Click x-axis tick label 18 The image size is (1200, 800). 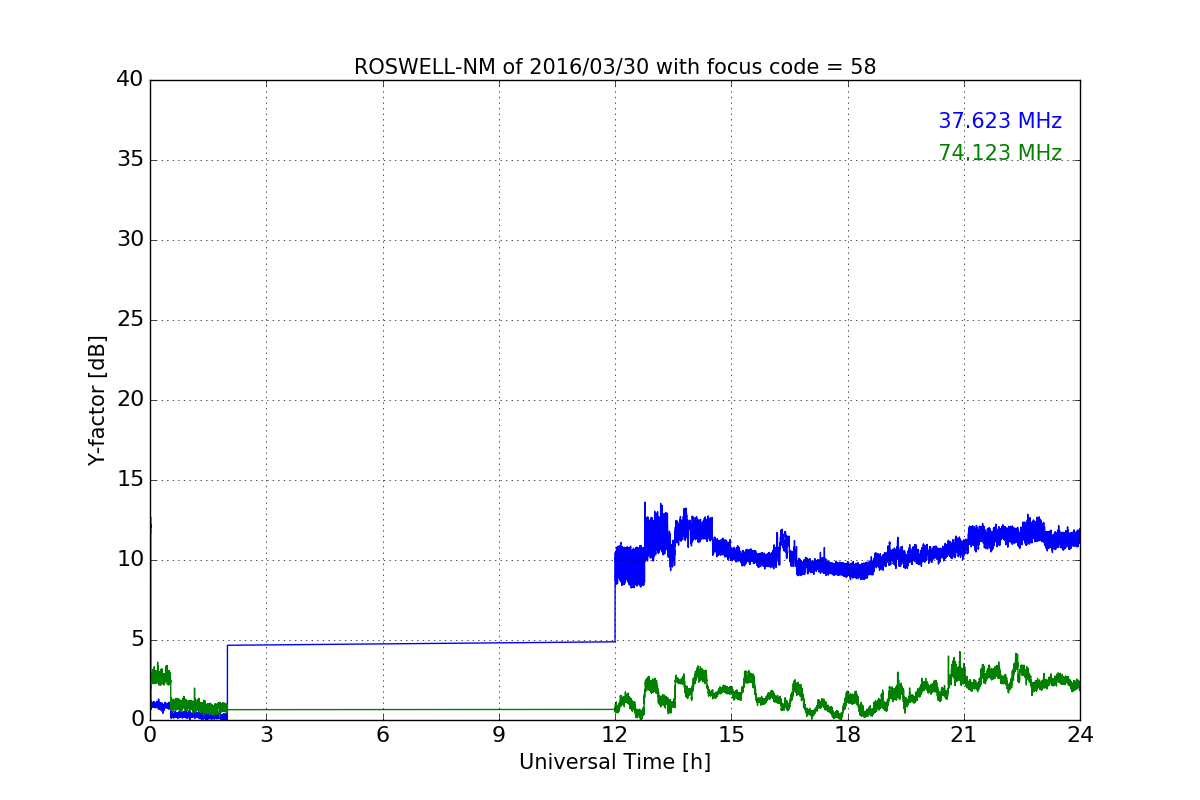click(x=848, y=735)
